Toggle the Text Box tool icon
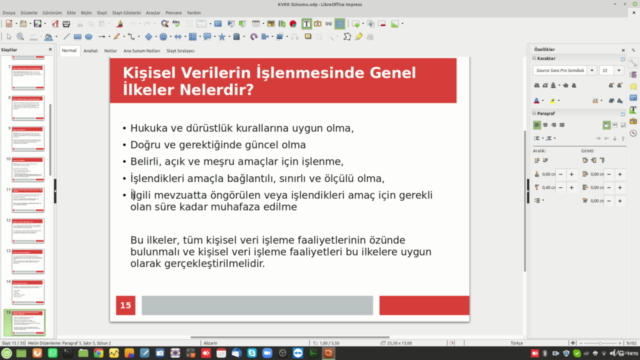The width and height of the screenshot is (640, 360). [x=306, y=24]
